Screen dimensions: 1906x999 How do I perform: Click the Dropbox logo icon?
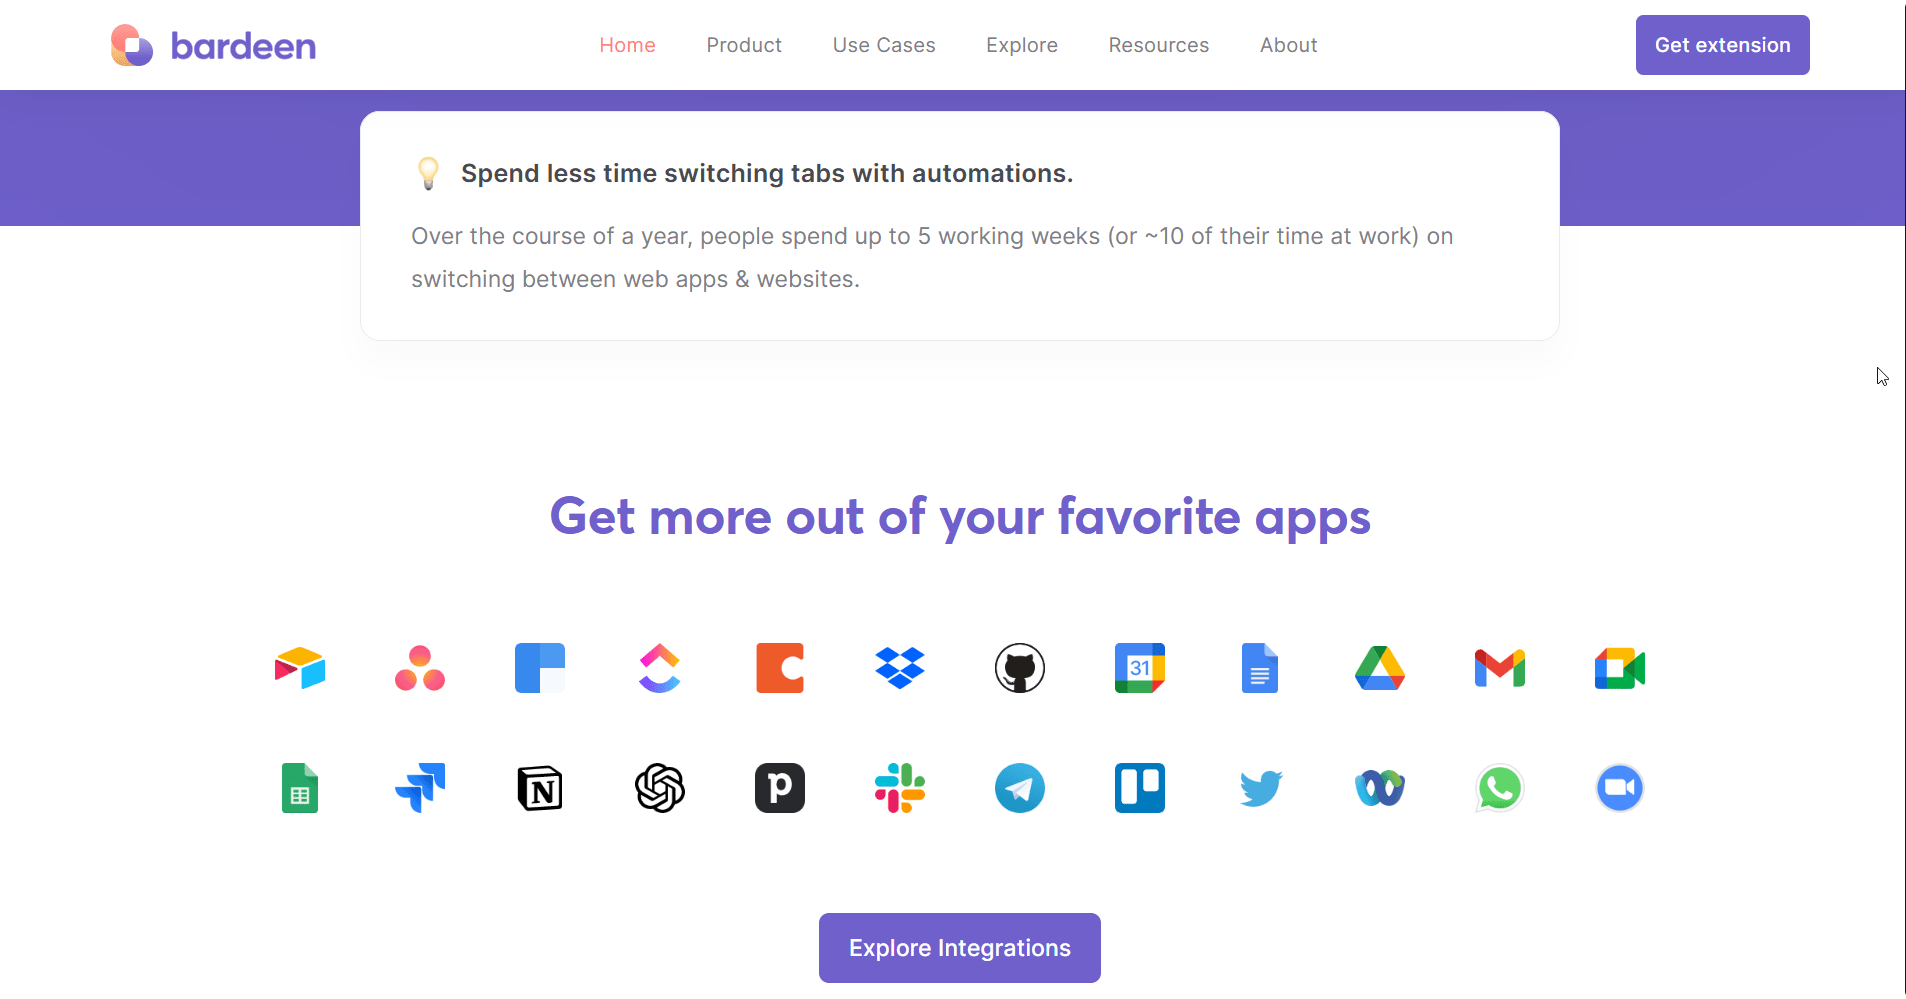tap(900, 668)
